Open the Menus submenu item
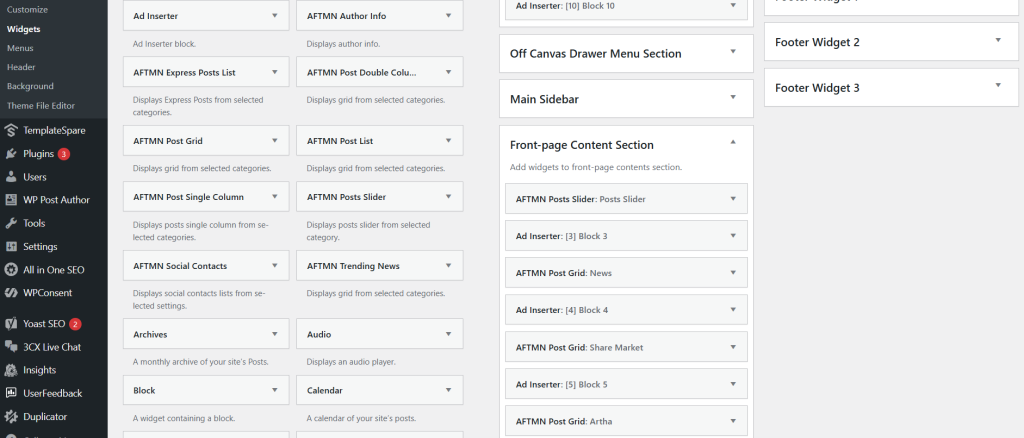The height and width of the screenshot is (438, 1024). pos(20,48)
